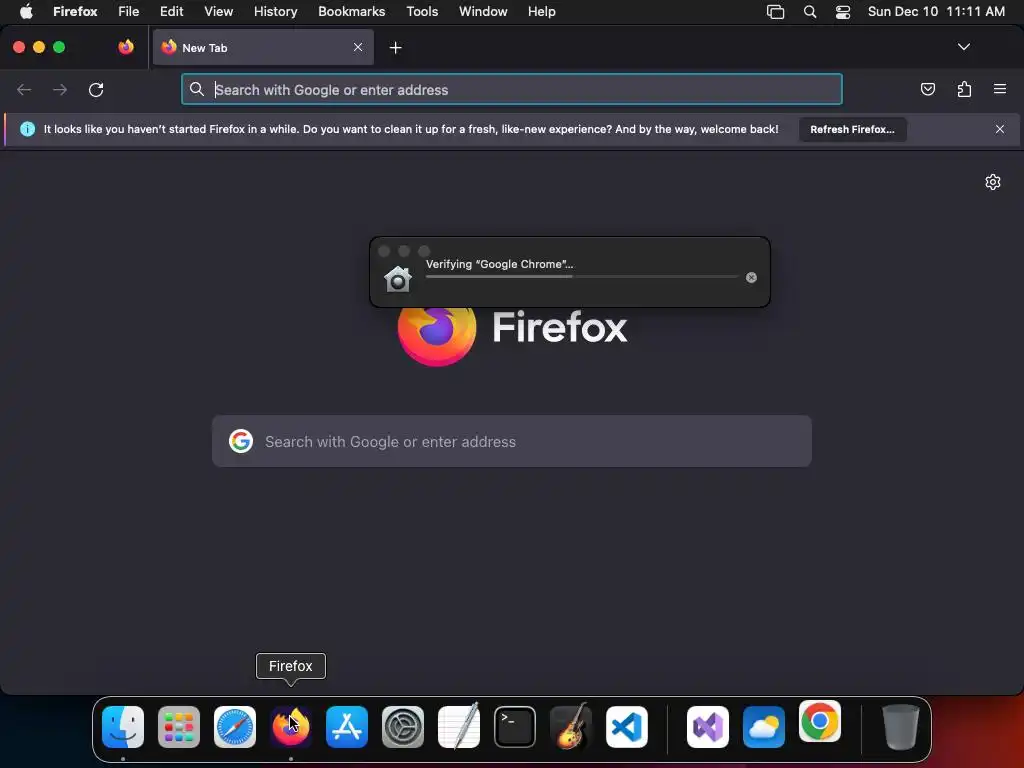Go forward using the forward arrow

(x=60, y=89)
